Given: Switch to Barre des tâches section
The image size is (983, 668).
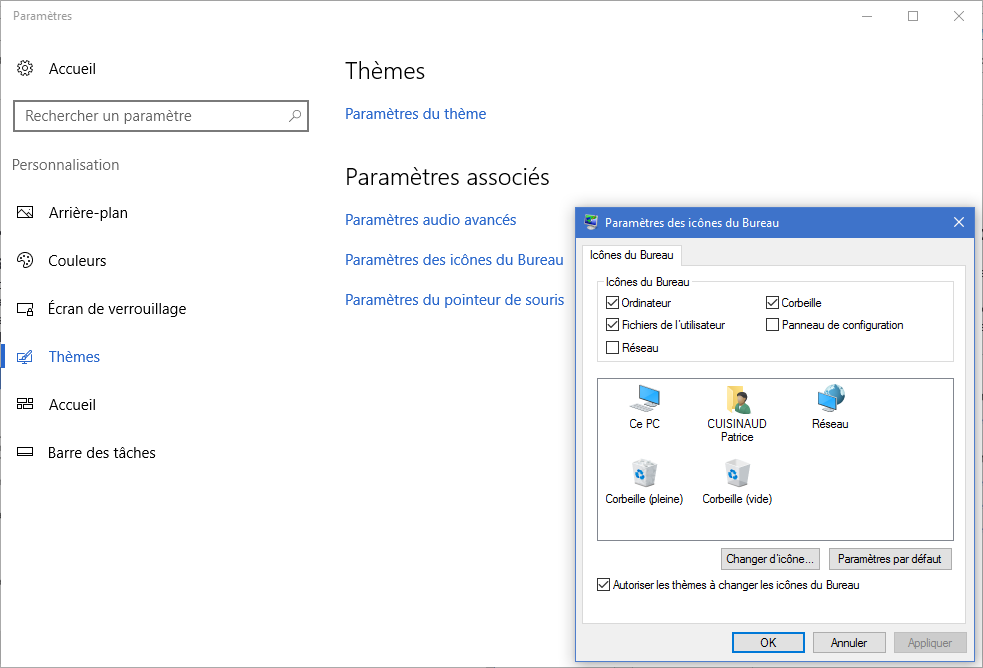Looking at the screenshot, I should point(101,453).
